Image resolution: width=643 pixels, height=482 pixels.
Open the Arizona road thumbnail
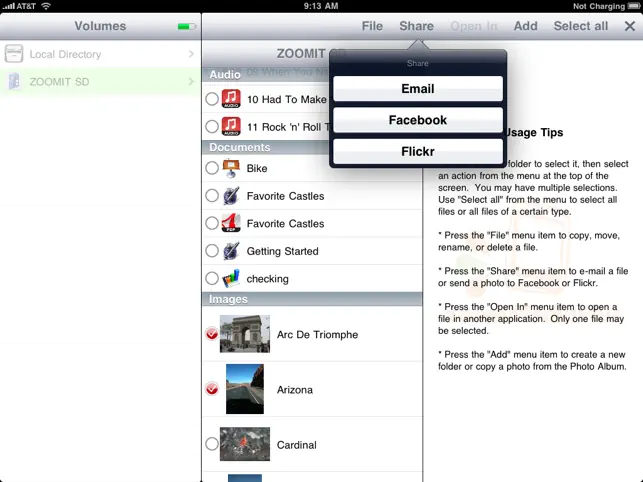pyautogui.click(x=245, y=389)
